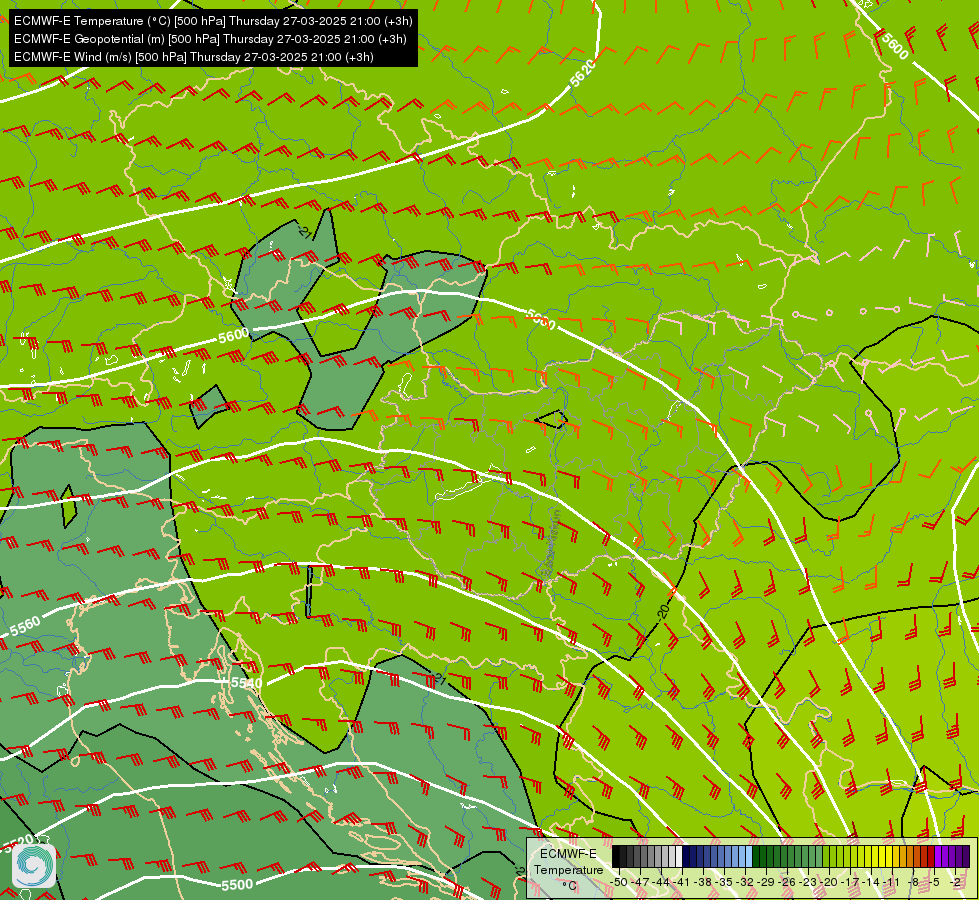
Task: Click the -32 tick label in the legend
Action: coord(745,882)
